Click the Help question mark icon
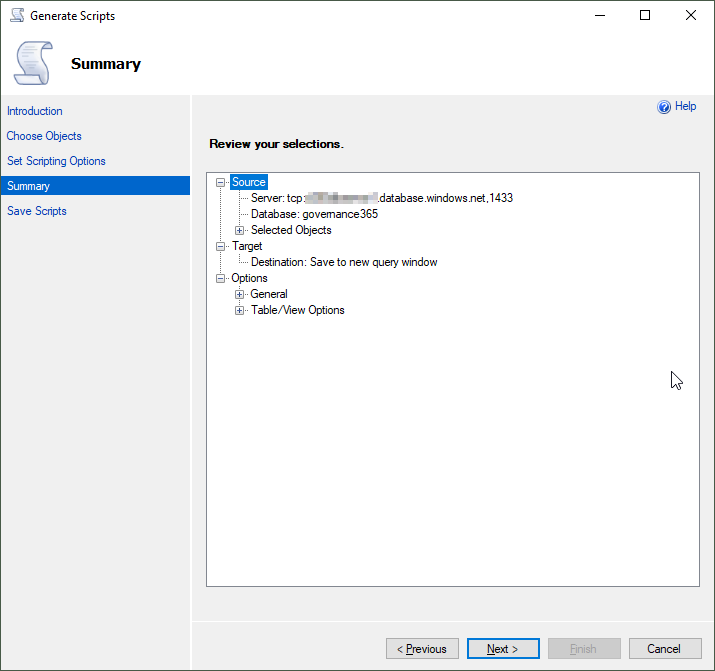715x671 pixels. point(663,107)
